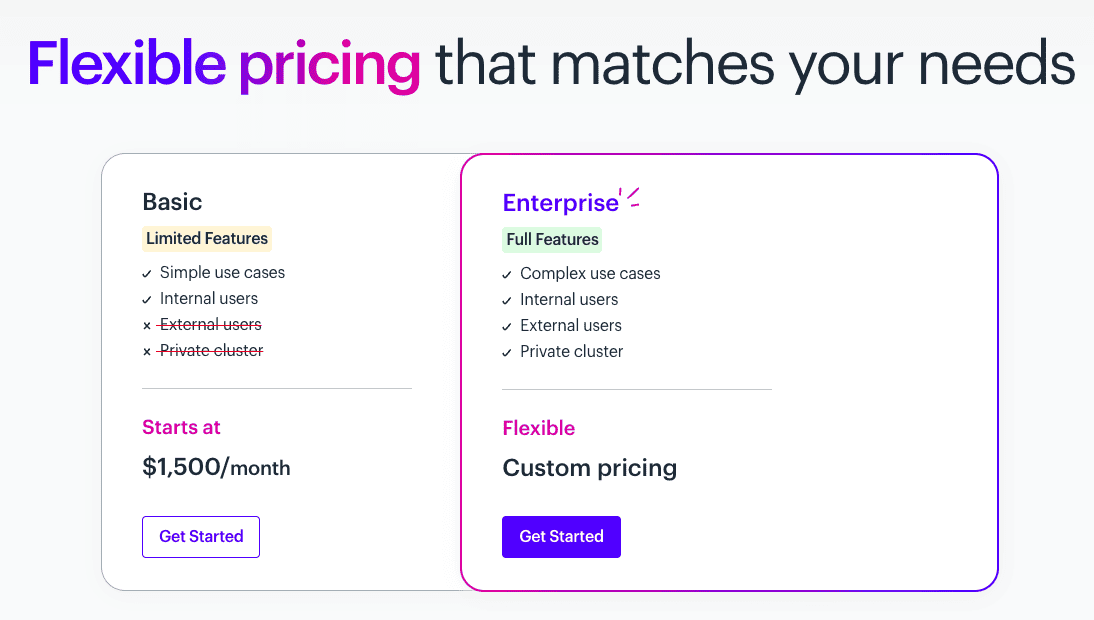The image size is (1094, 620).
Task: Click Get Started on the Enterprise plan
Action: coord(561,537)
